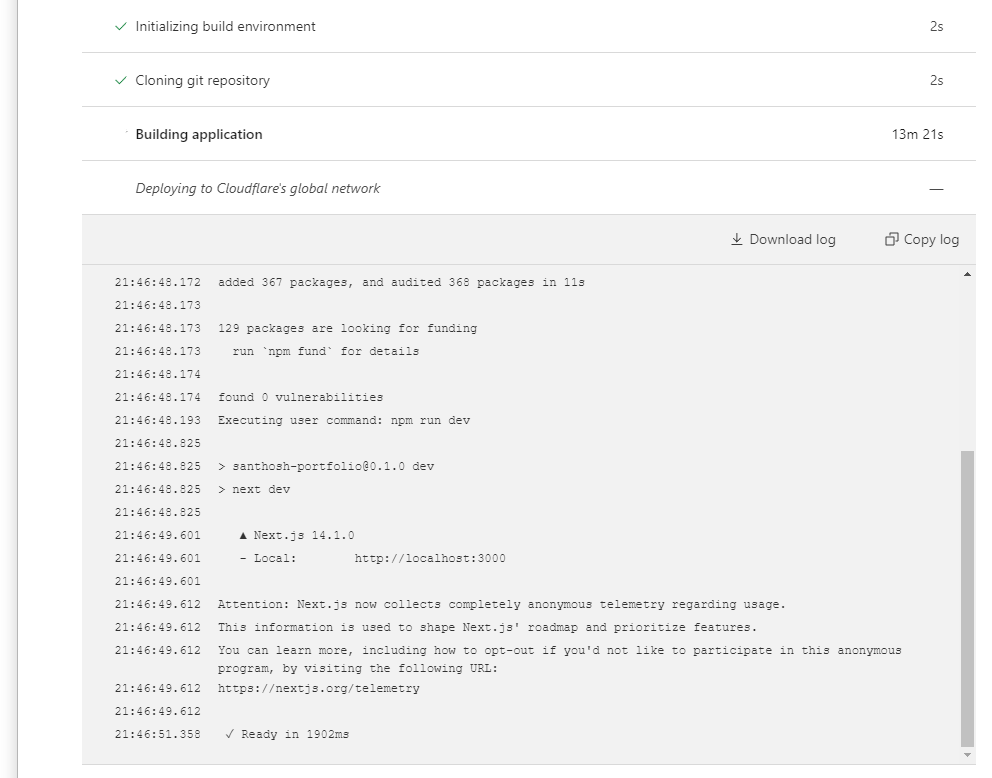The image size is (992, 778).
Task: Click the http://localhost:3000 URL in the log
Action: click(x=430, y=559)
